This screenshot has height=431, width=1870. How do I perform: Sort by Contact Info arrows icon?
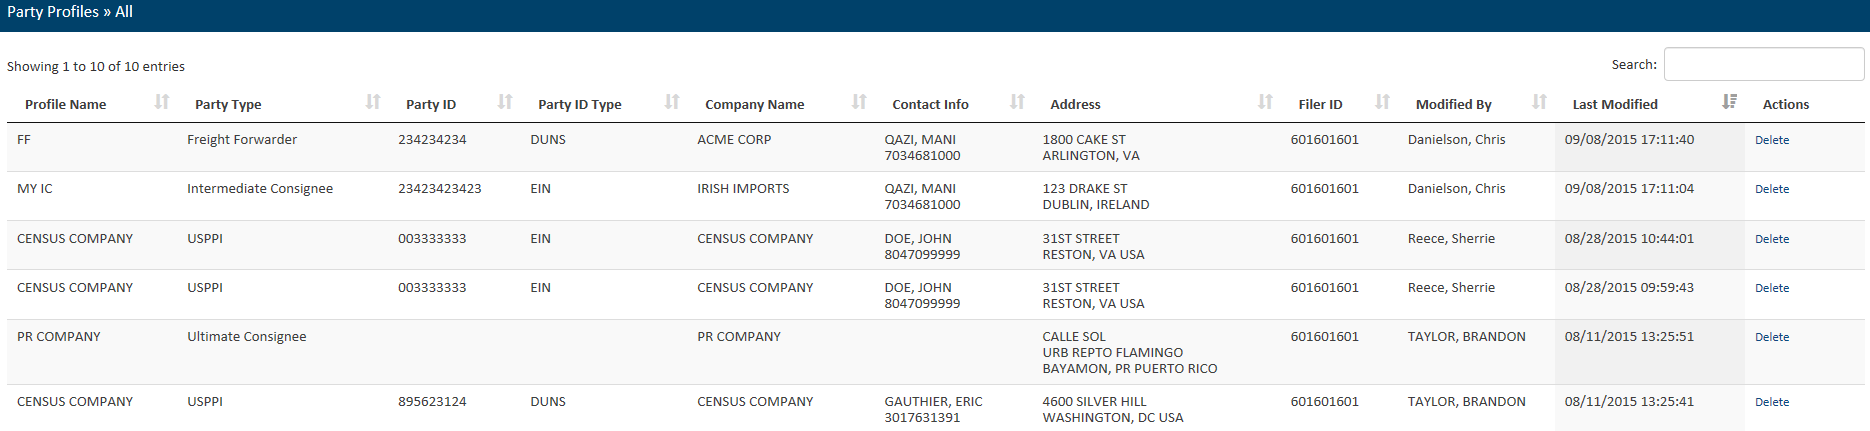pyautogui.click(x=1017, y=102)
